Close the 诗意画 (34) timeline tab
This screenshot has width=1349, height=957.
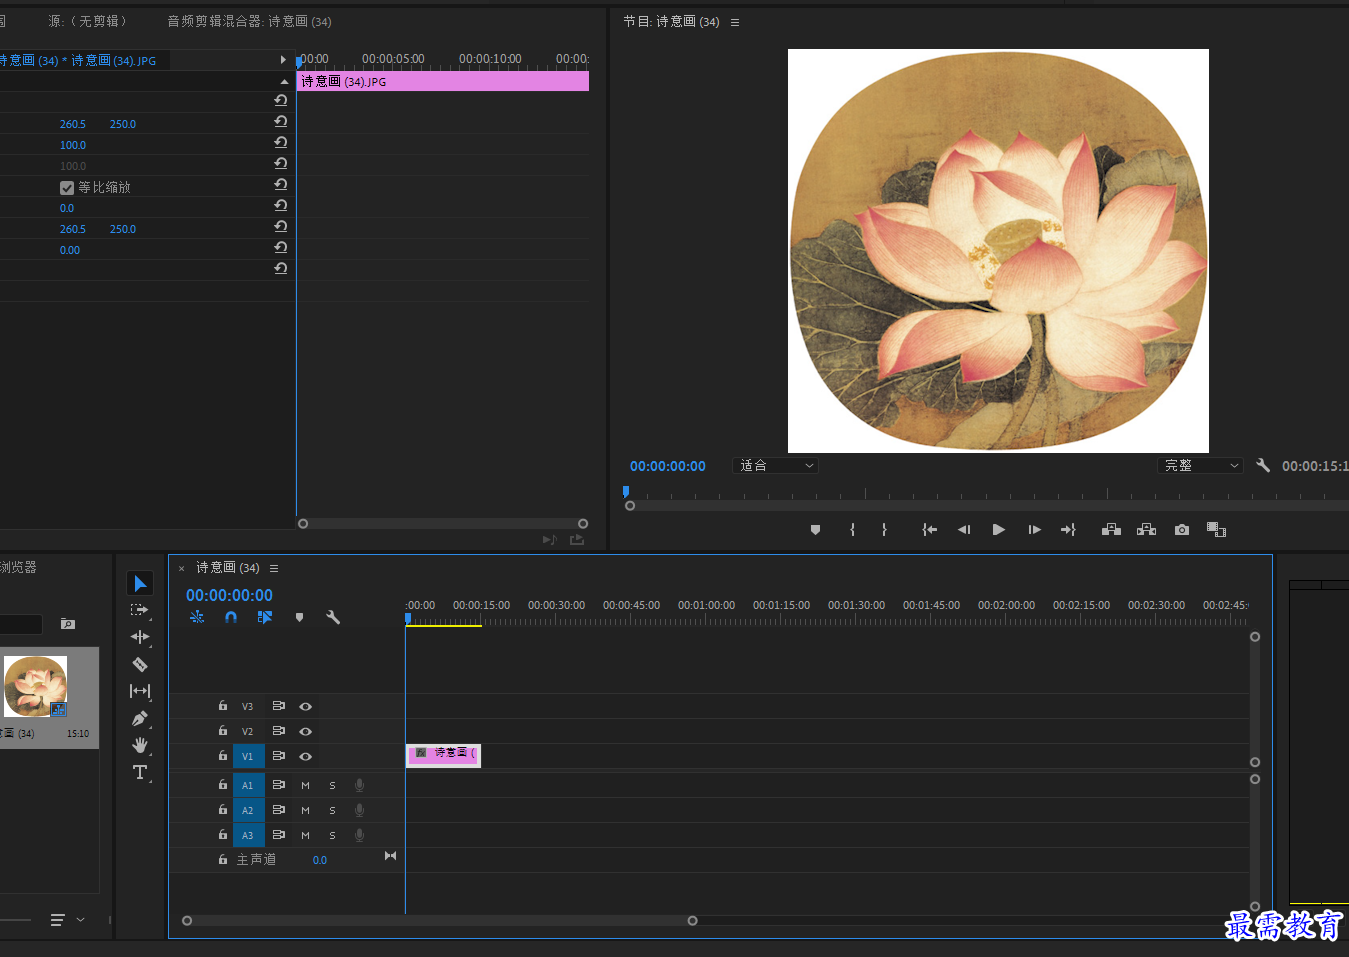(x=181, y=568)
